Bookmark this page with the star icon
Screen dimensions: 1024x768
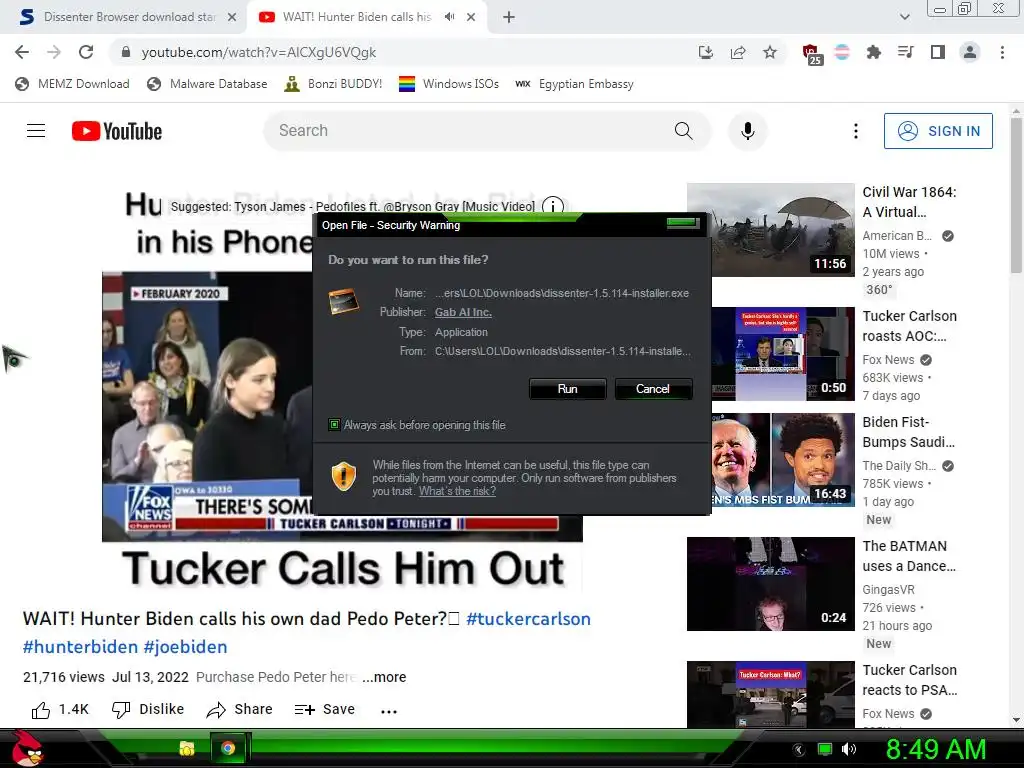770,52
